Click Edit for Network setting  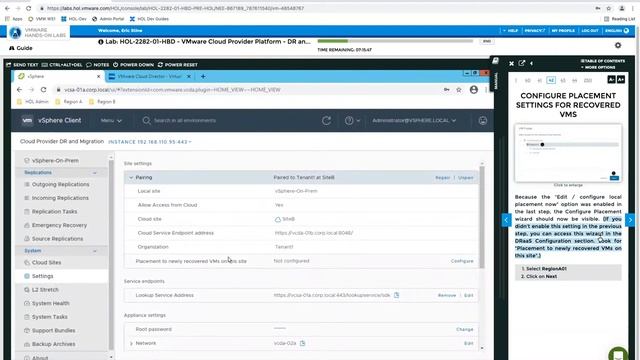coord(469,343)
